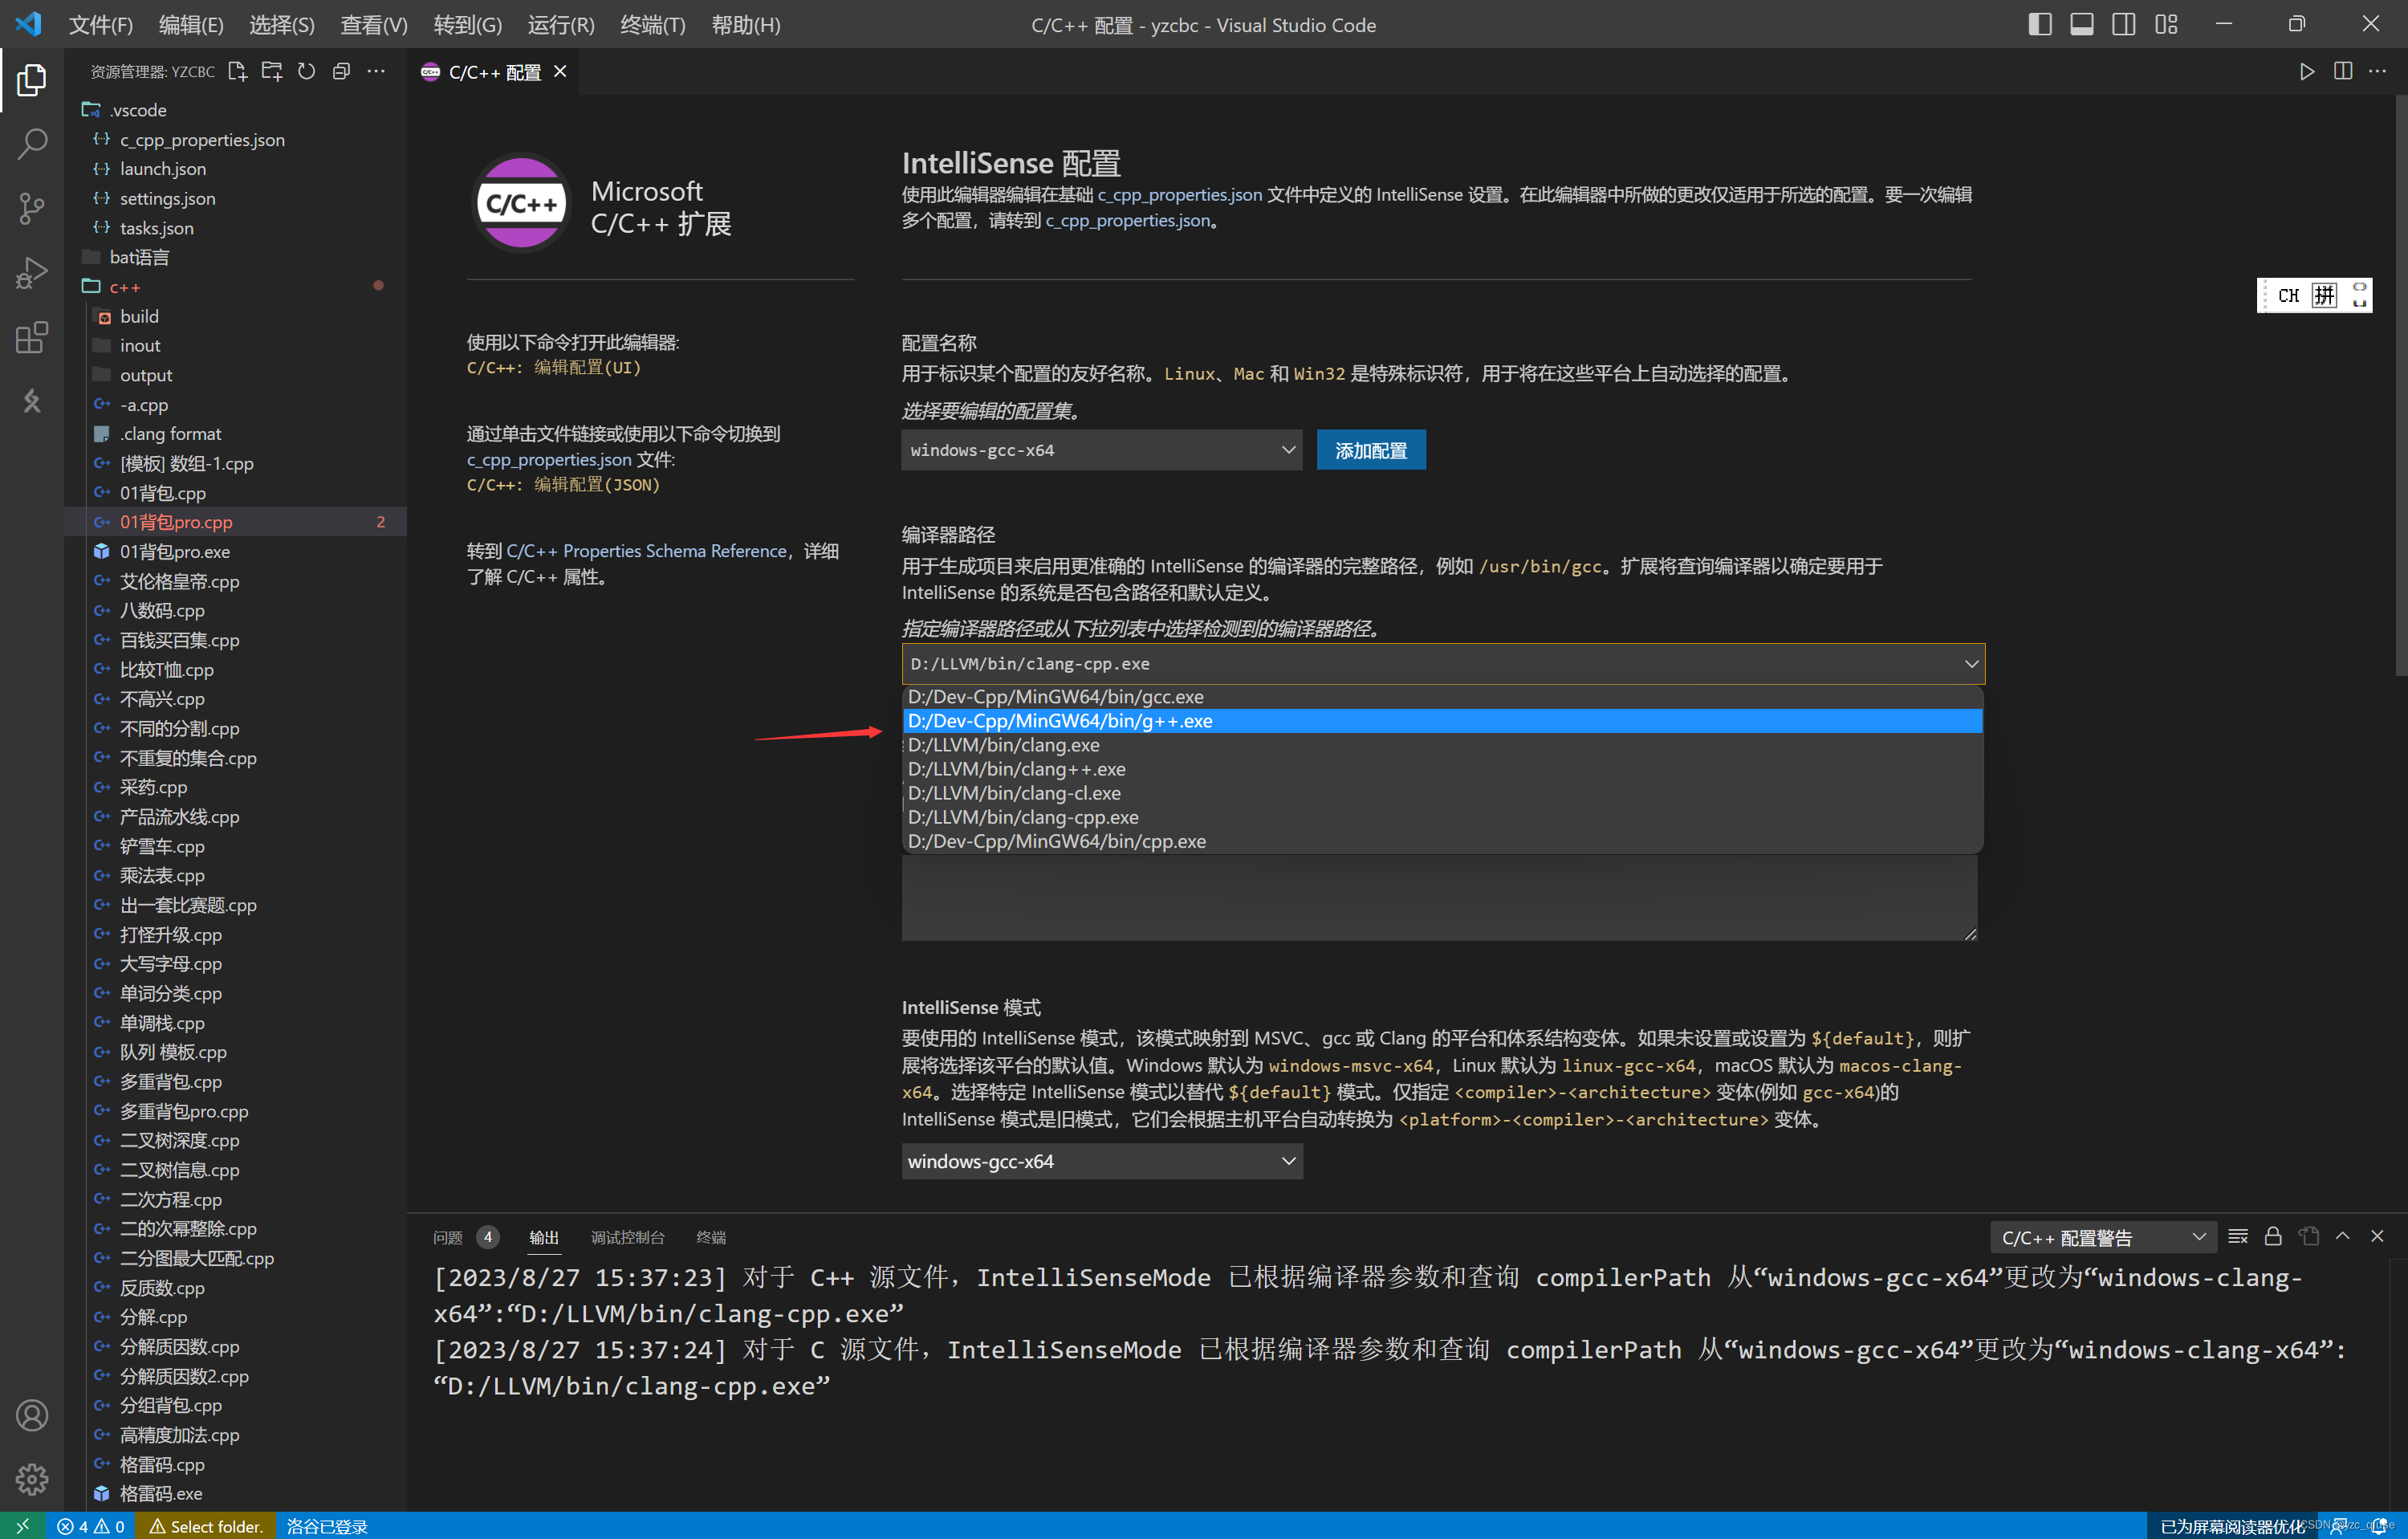Open Customize Layout icon
The image size is (2408, 1539).
click(2166, 24)
